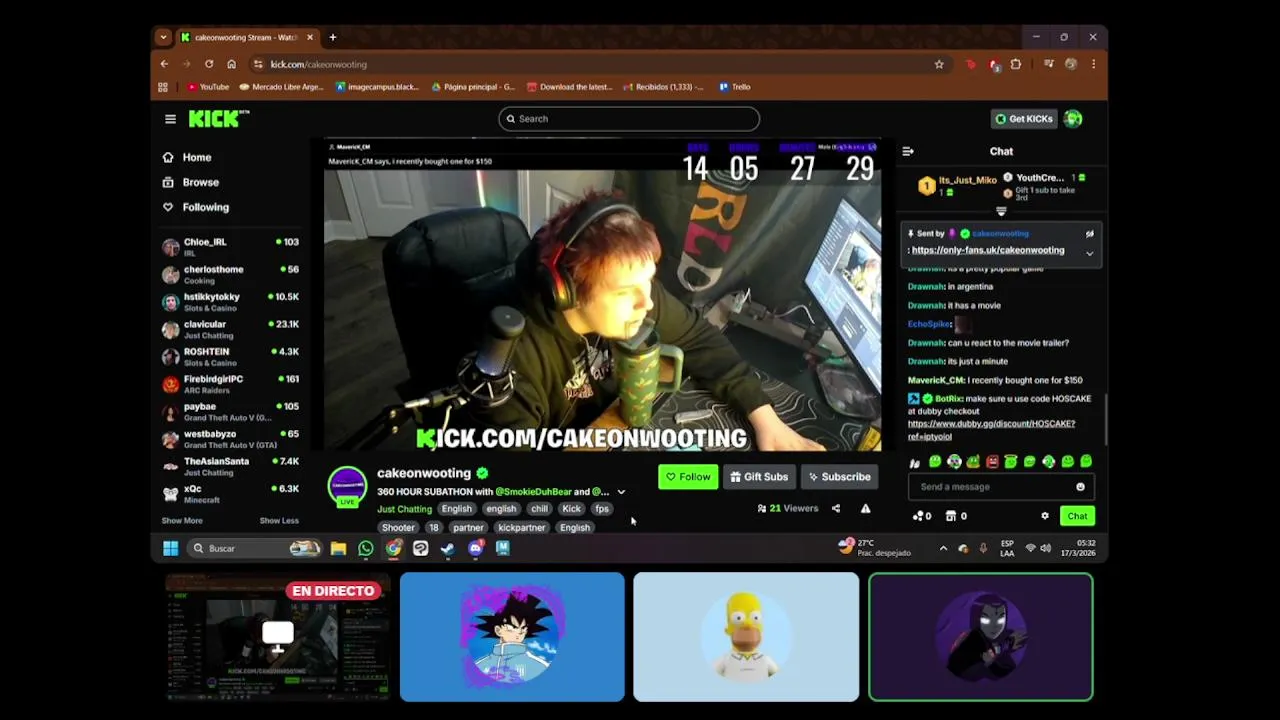Expand the pinned message chevron

pyautogui.click(x=1089, y=253)
